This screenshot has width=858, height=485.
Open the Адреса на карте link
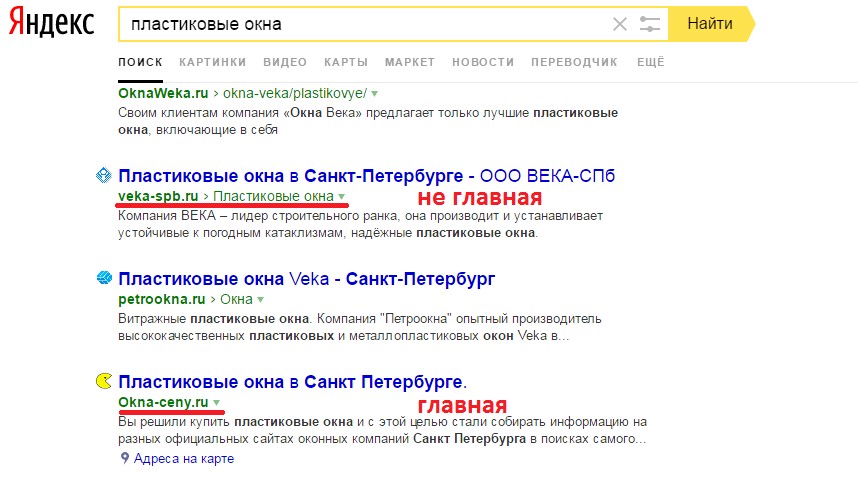coord(184,459)
